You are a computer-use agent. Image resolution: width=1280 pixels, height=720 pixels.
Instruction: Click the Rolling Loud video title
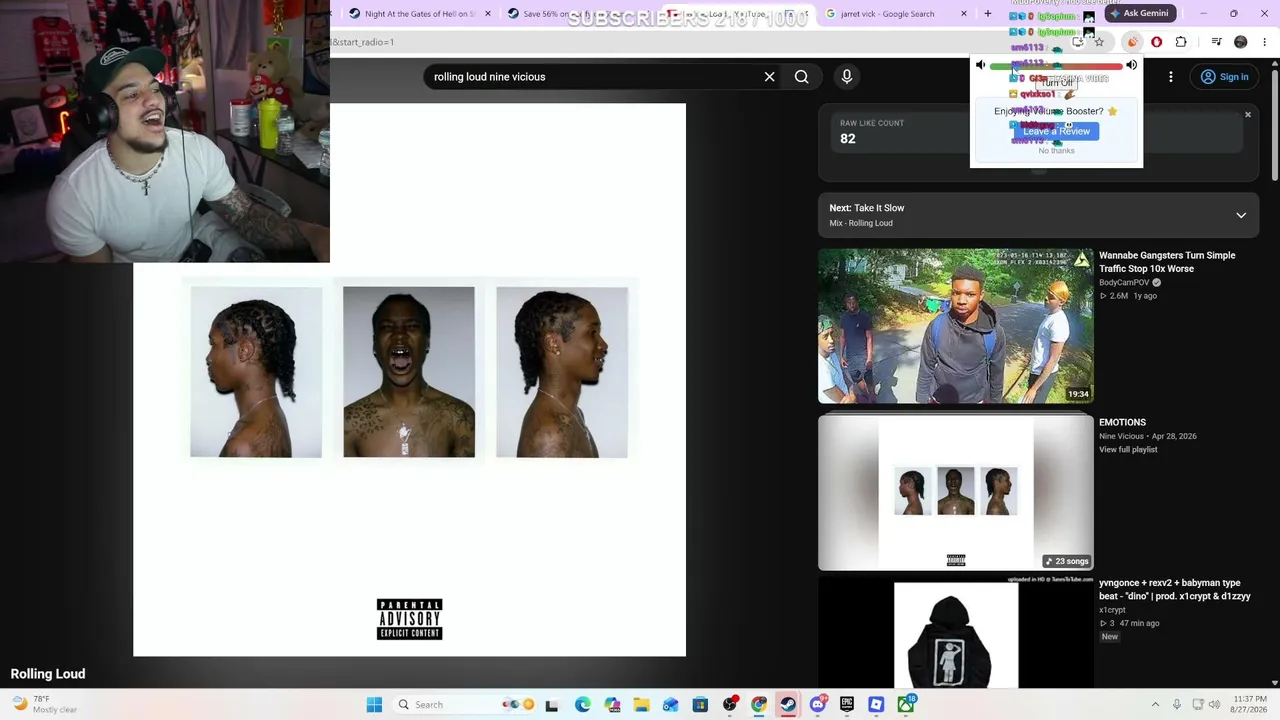(48, 674)
